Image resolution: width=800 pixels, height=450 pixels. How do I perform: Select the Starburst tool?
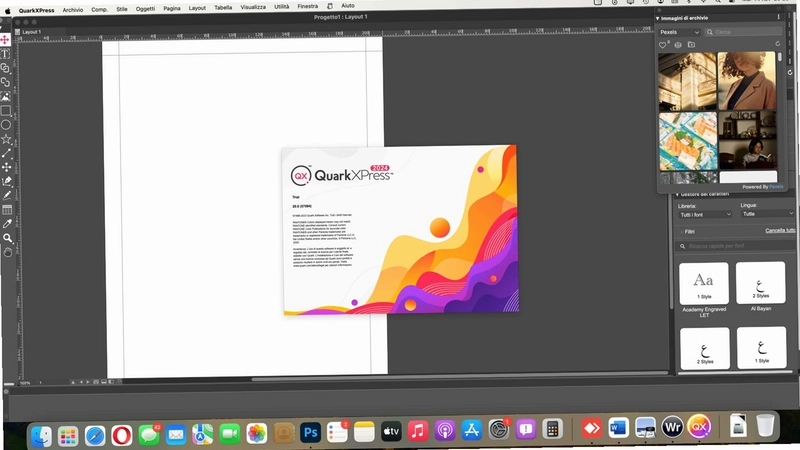click(6, 139)
